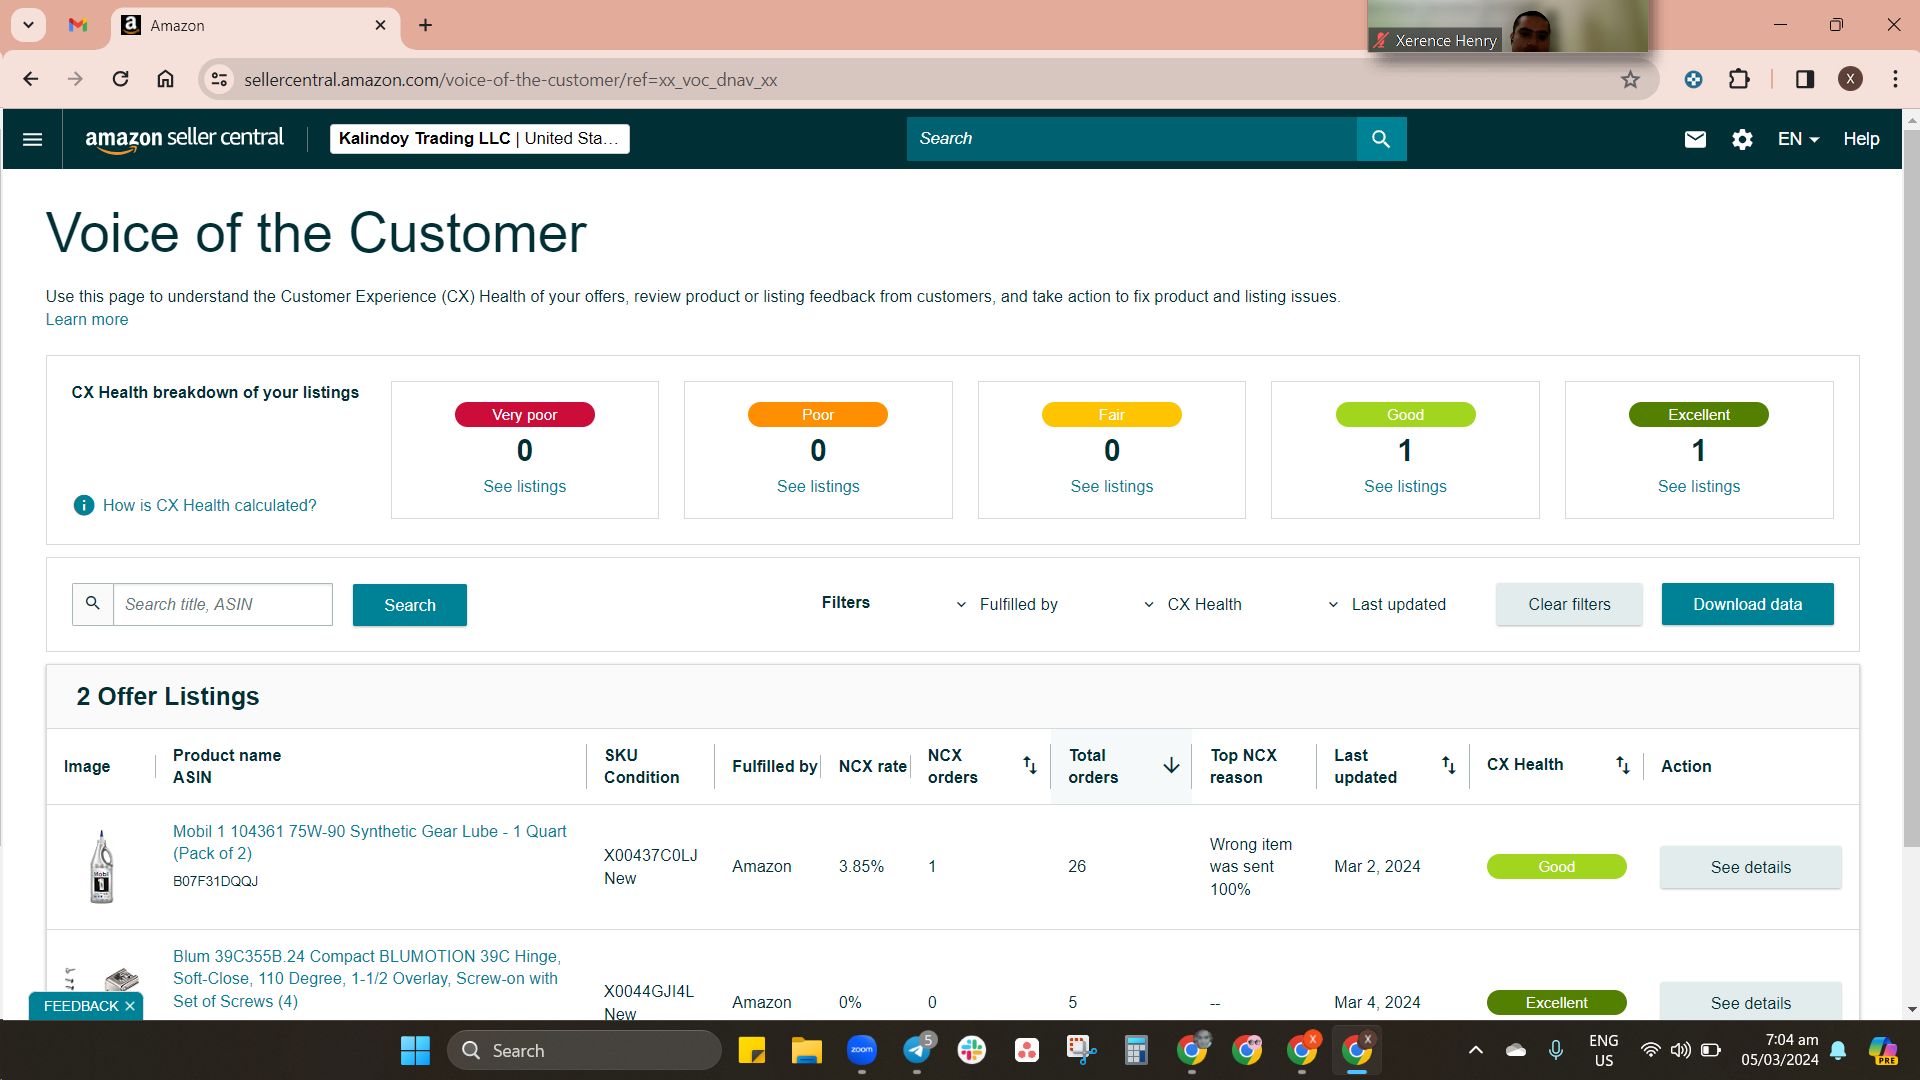The image size is (1920, 1080).
Task: Go back to the previous page
Action: pyautogui.click(x=30, y=79)
